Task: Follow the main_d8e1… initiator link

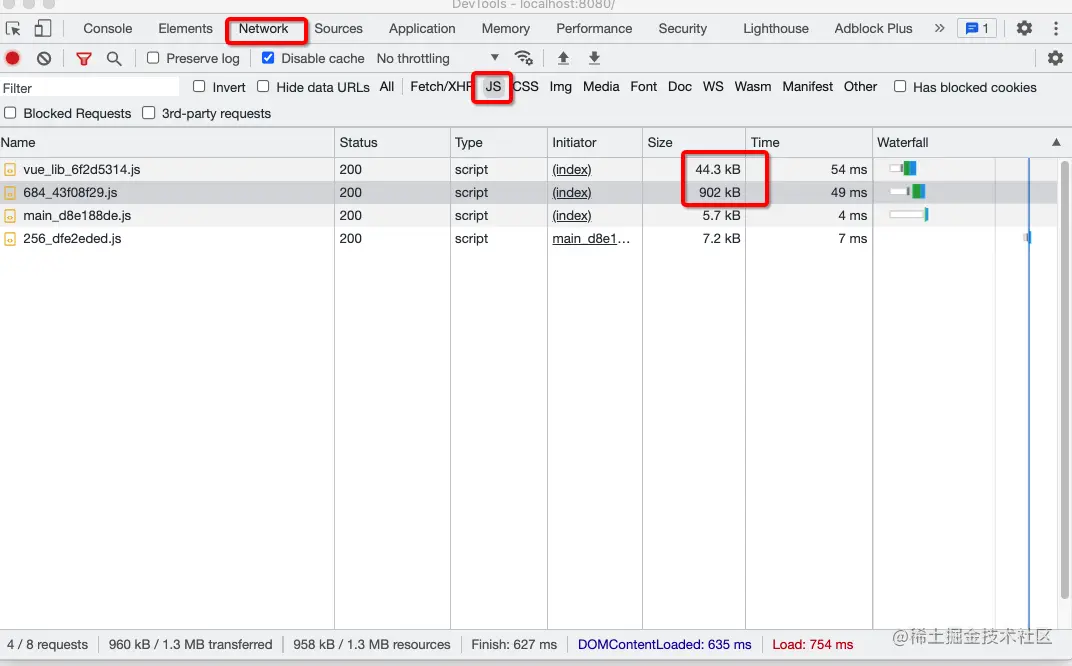Action: (x=591, y=239)
